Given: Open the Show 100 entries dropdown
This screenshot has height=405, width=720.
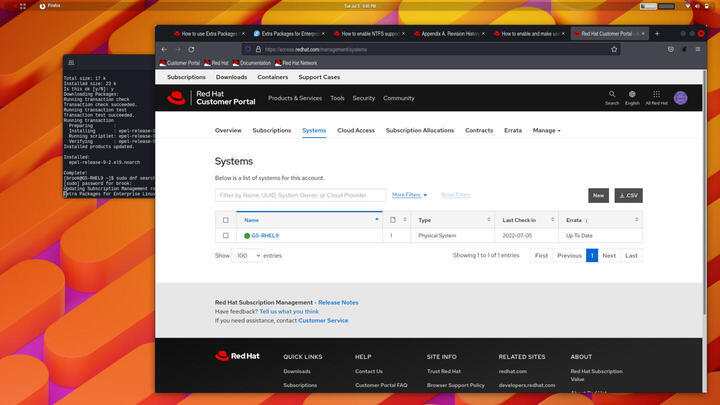Looking at the screenshot, I should point(247,256).
